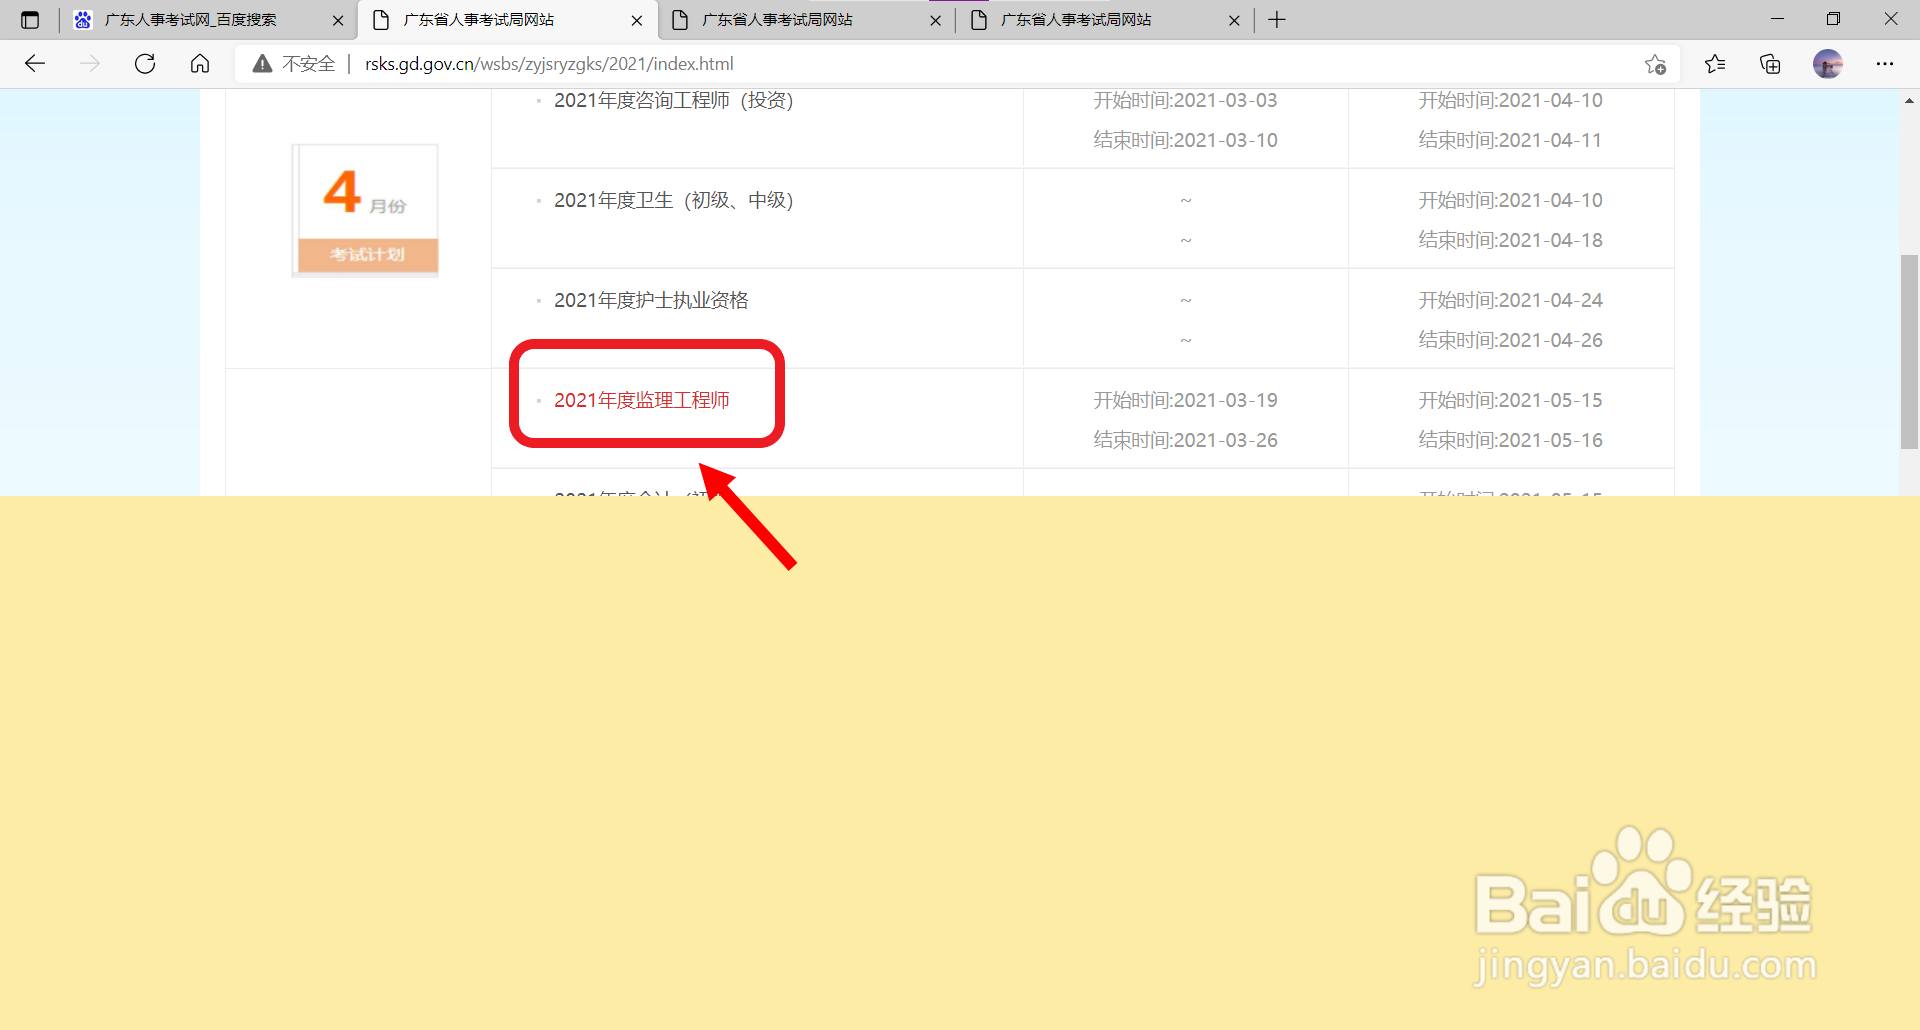Close the third 广东省人事考试局网站 tab
The image size is (1920, 1030).
pyautogui.click(x=936, y=20)
